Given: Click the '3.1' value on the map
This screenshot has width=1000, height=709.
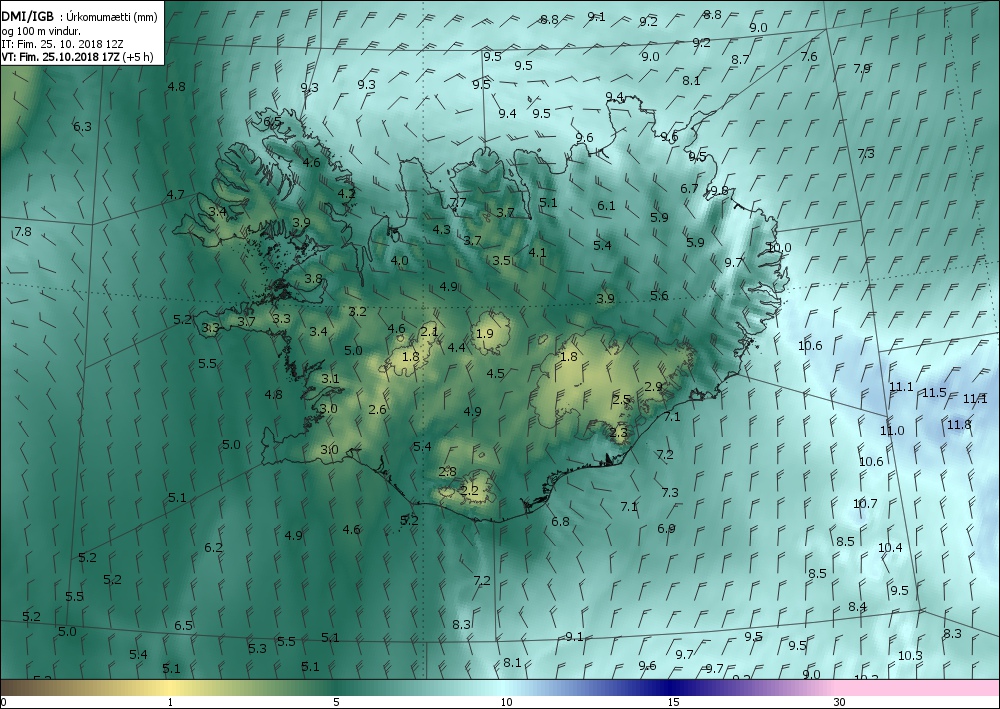Looking at the screenshot, I should 330,379.
